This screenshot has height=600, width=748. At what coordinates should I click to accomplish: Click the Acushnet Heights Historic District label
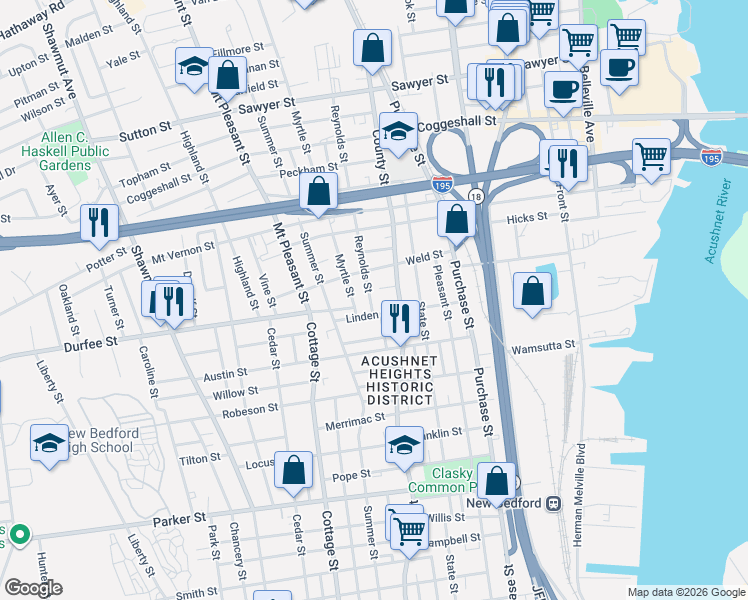point(400,381)
